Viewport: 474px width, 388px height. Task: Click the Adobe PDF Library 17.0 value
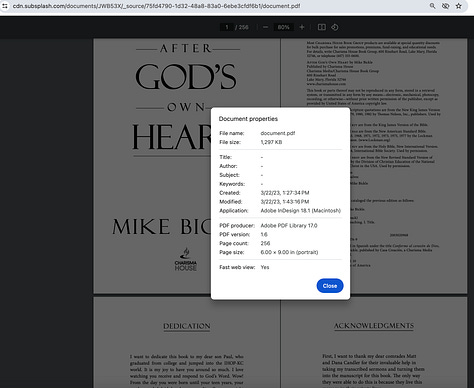click(289, 226)
